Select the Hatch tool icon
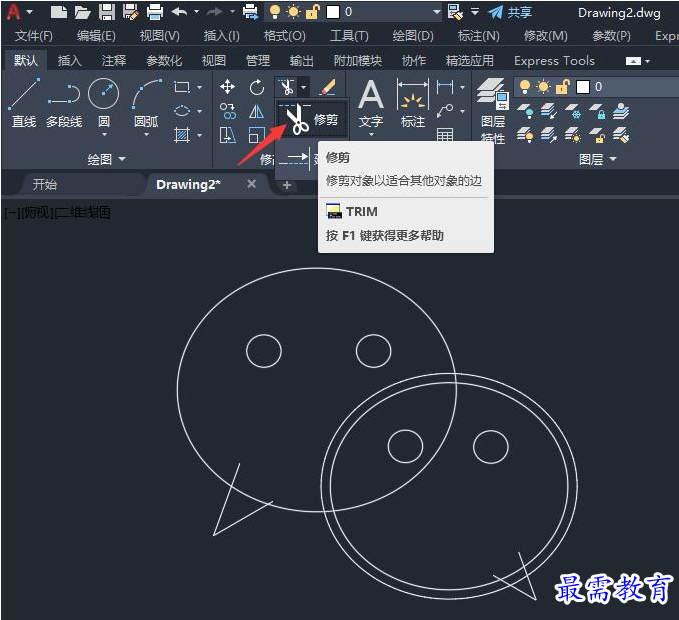679x620 pixels. [x=181, y=135]
